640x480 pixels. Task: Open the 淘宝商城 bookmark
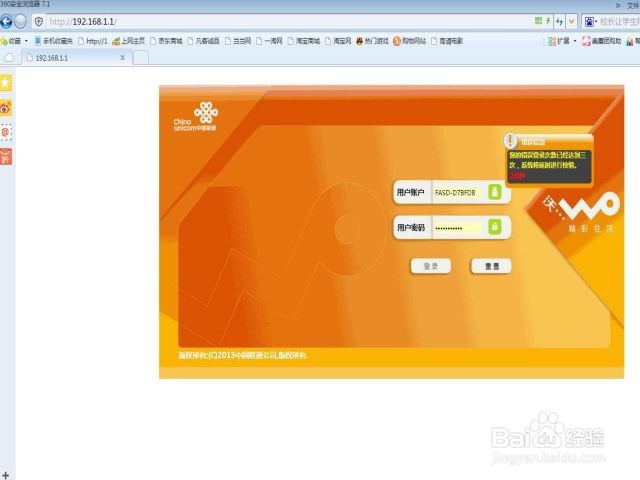304,41
